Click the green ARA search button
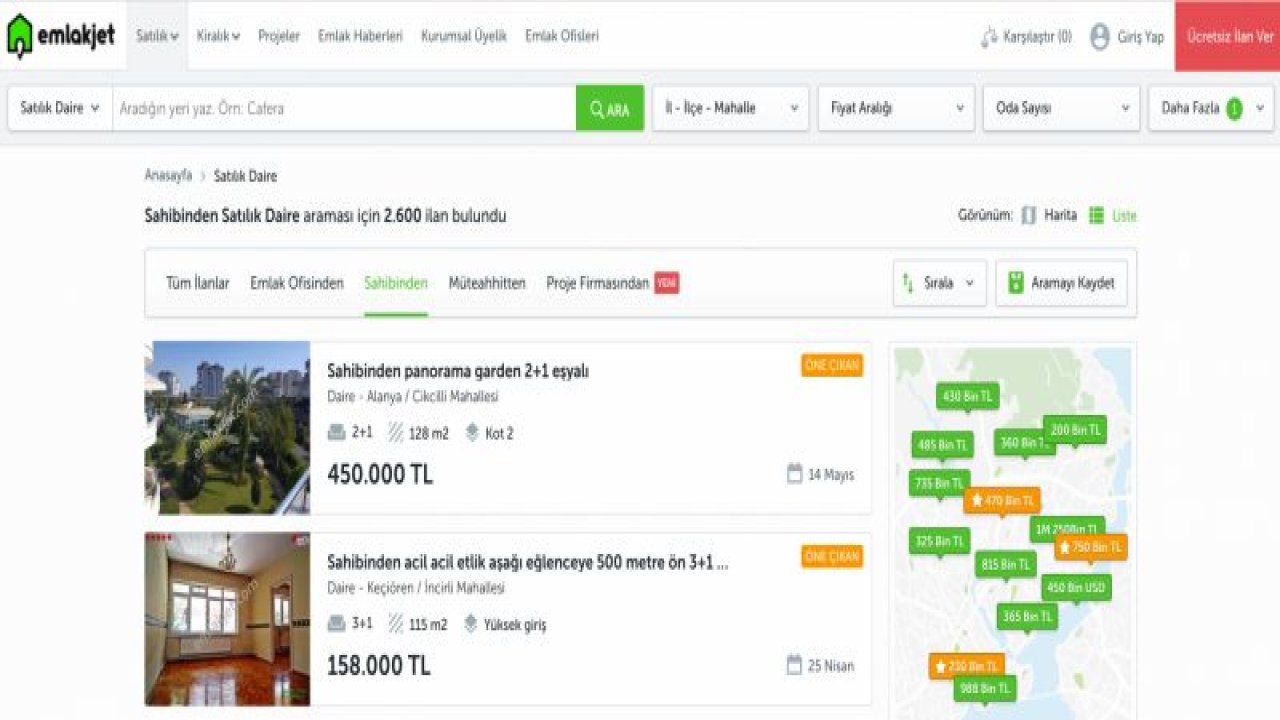This screenshot has height=720, width=1280. [609, 109]
